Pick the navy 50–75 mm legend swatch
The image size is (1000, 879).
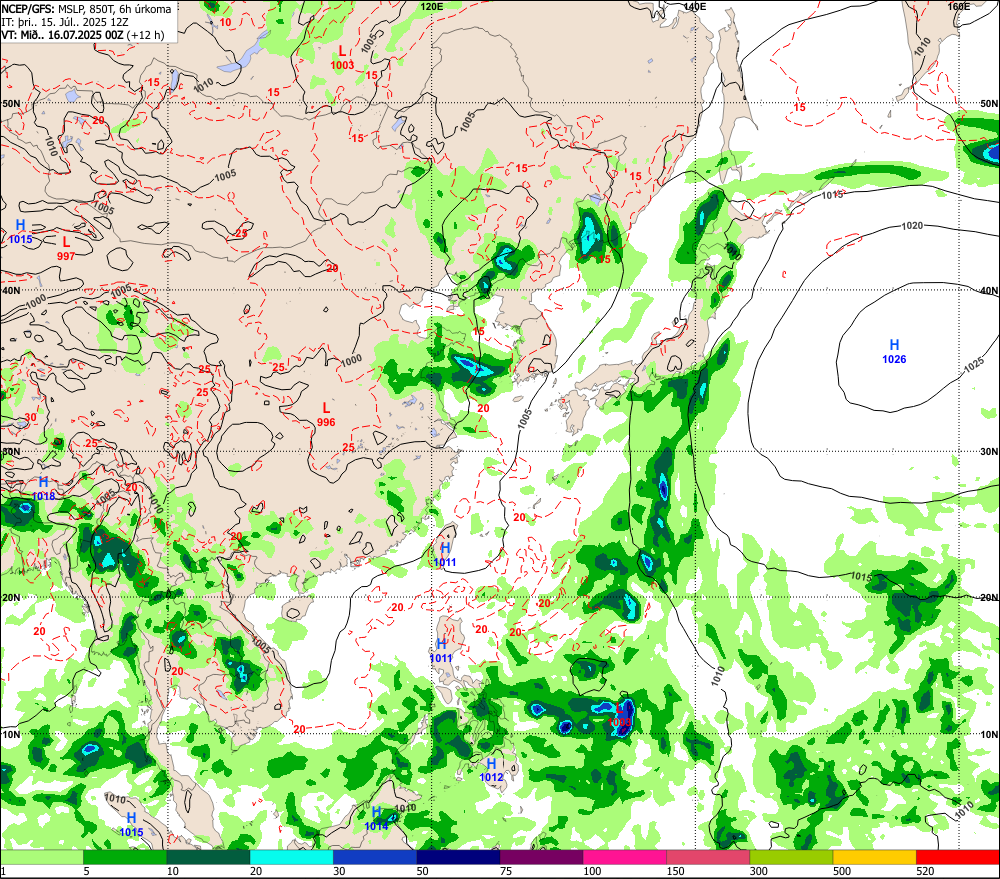click(458, 857)
